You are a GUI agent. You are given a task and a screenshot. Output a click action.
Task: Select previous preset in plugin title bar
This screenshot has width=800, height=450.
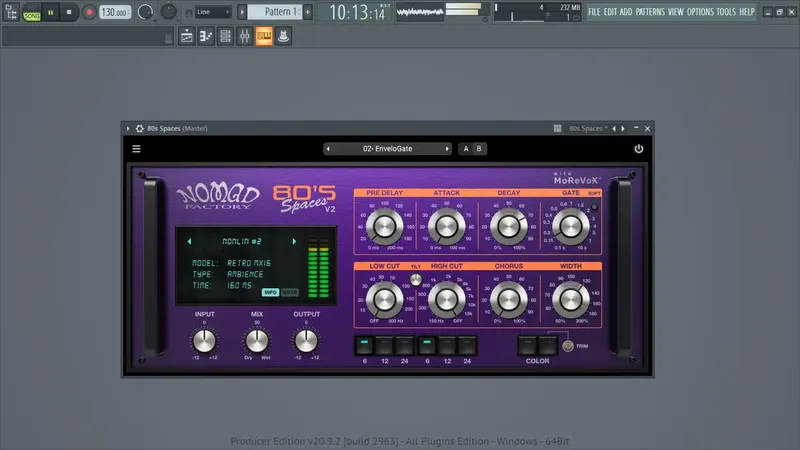point(614,129)
